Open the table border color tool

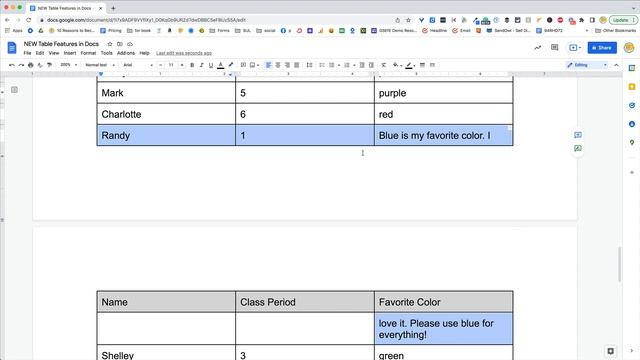pyautogui.click(x=410, y=65)
